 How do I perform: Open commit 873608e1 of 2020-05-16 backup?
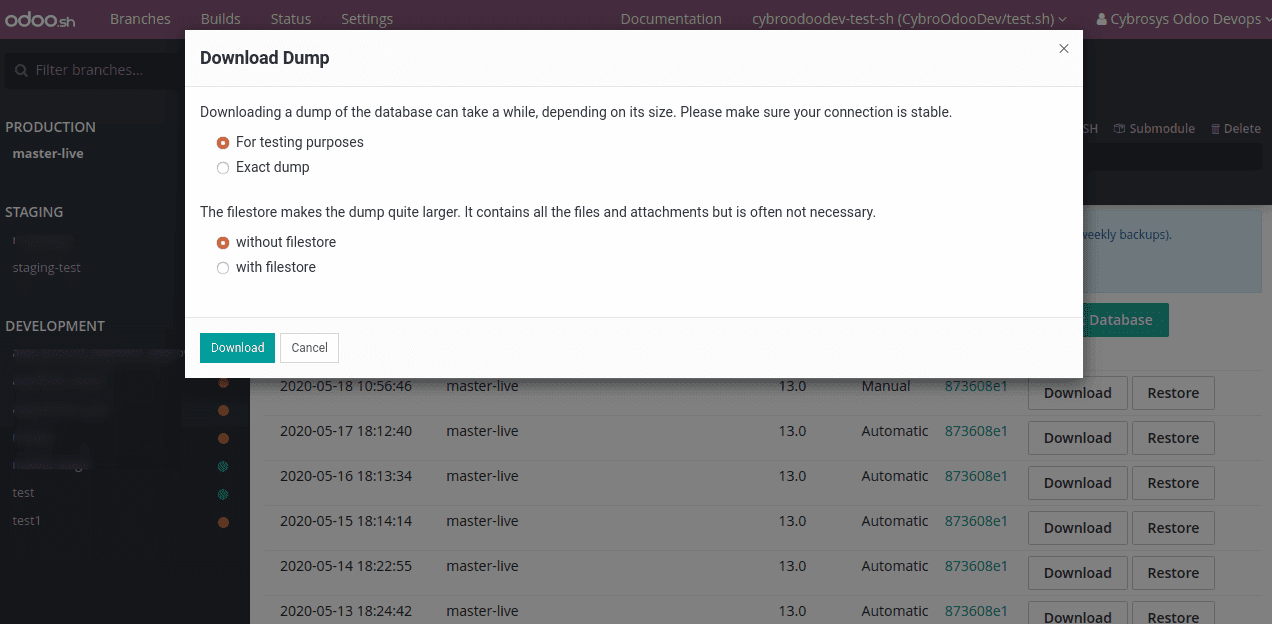click(x=976, y=476)
